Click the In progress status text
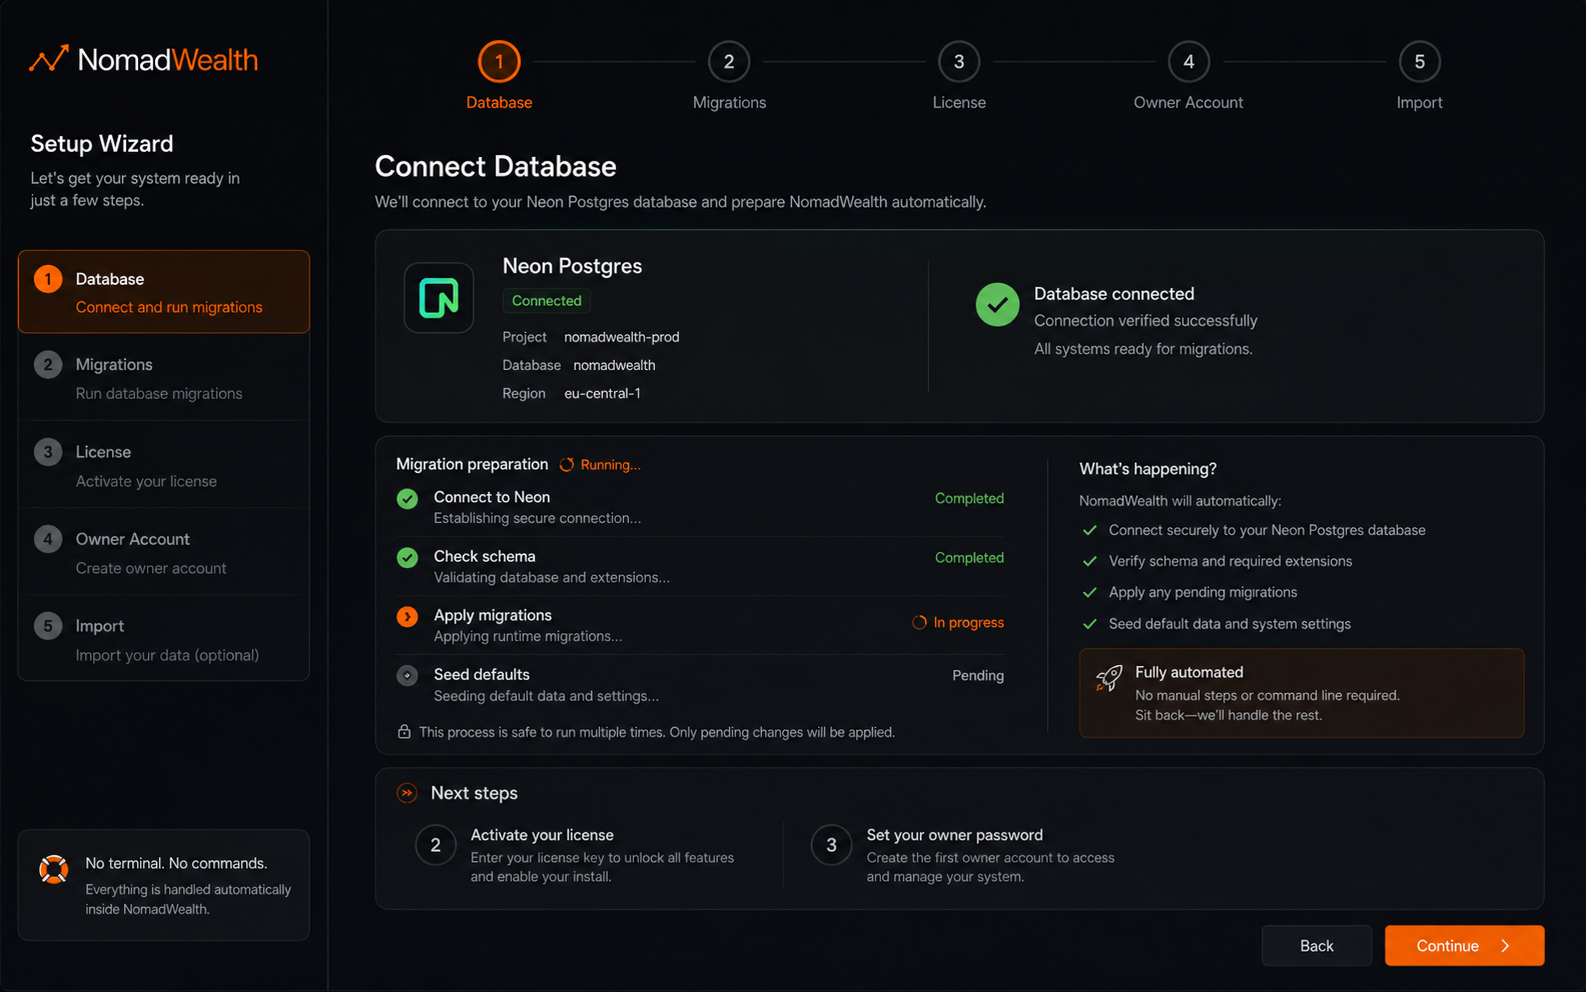The image size is (1586, 992). coord(969,622)
